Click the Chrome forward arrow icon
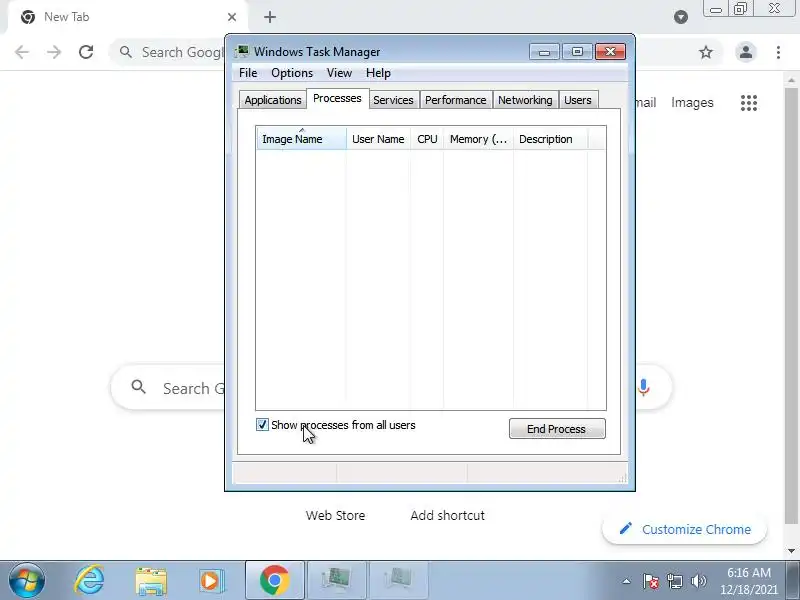 click(x=54, y=52)
